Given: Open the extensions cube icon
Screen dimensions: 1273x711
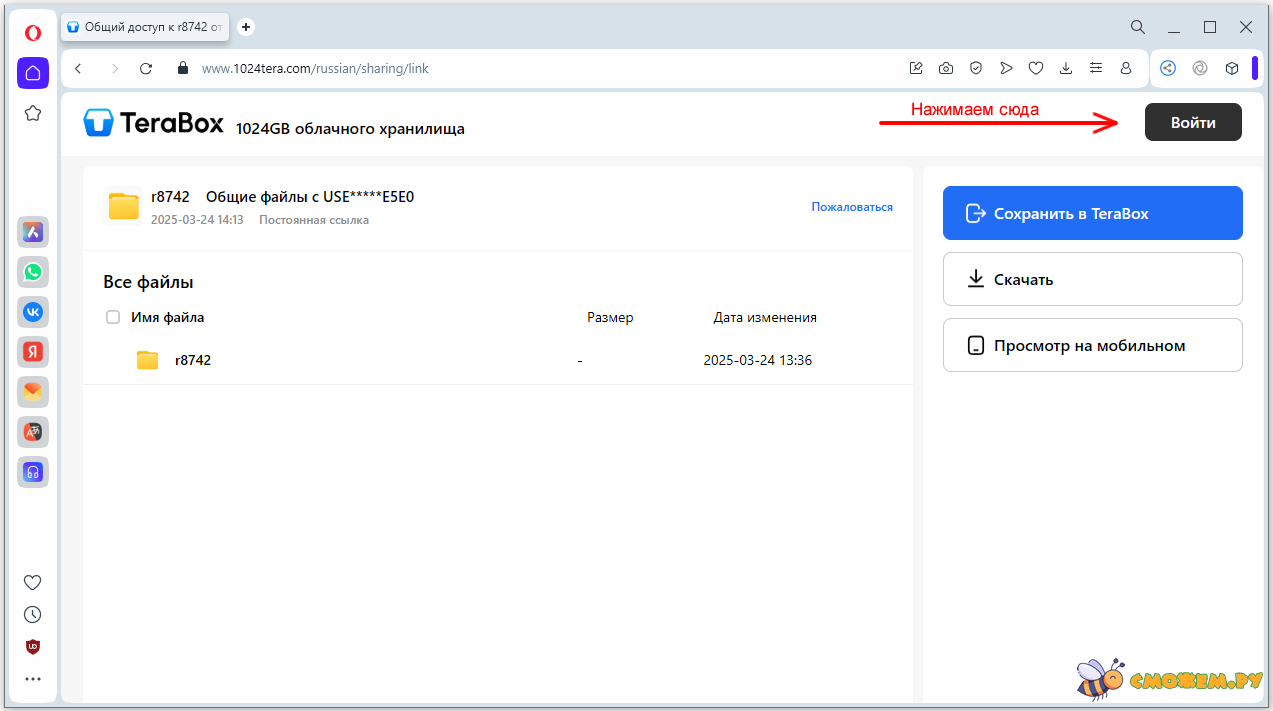Looking at the screenshot, I should 1232,69.
